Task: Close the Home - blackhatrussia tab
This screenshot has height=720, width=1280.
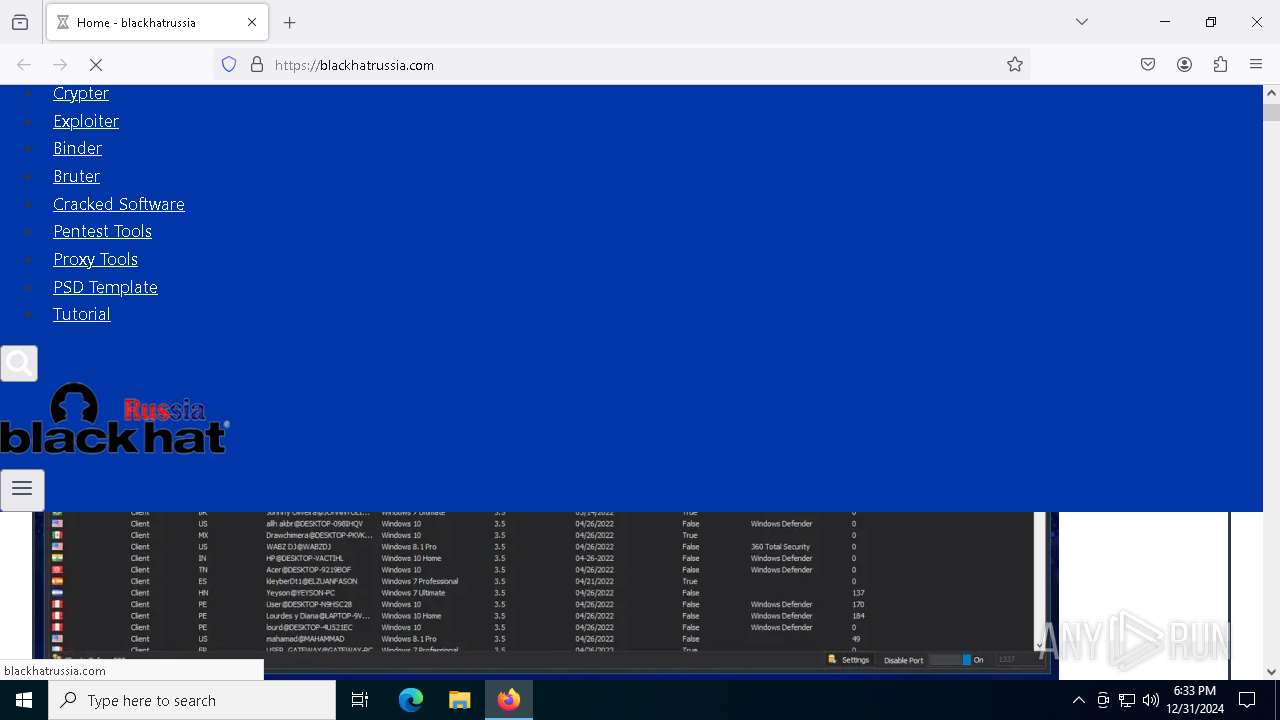Action: pos(252,22)
